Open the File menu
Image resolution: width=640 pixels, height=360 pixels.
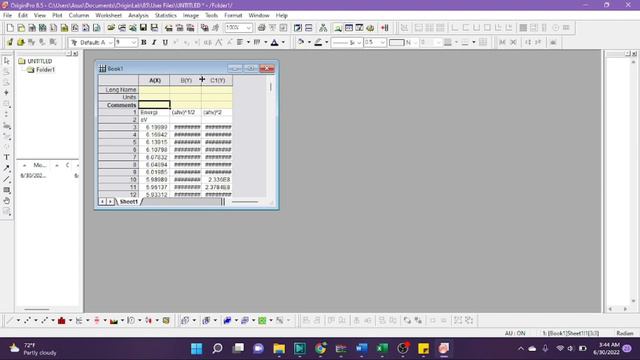7,16
